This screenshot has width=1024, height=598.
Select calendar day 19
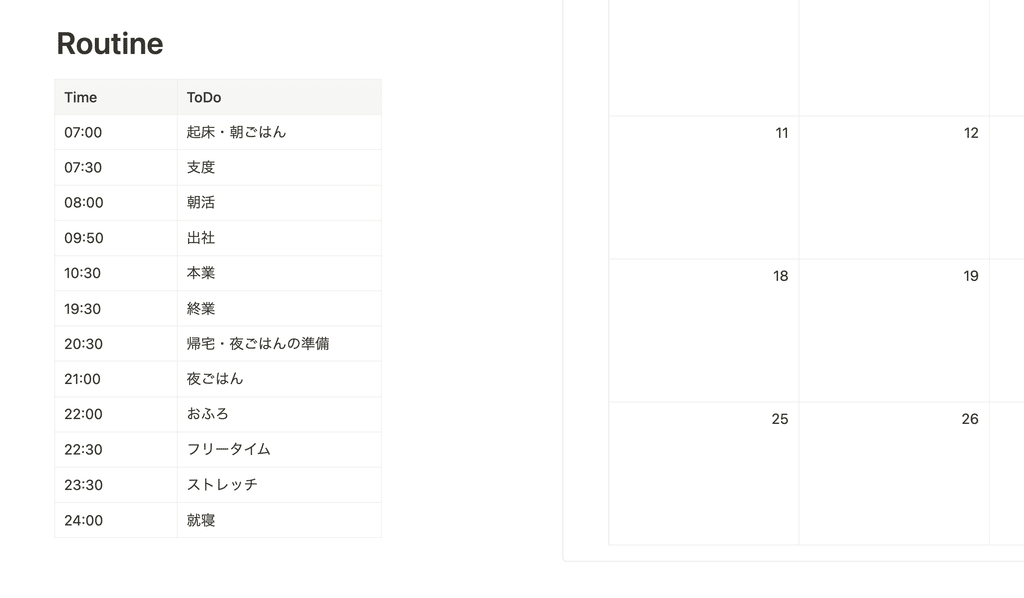pos(894,331)
